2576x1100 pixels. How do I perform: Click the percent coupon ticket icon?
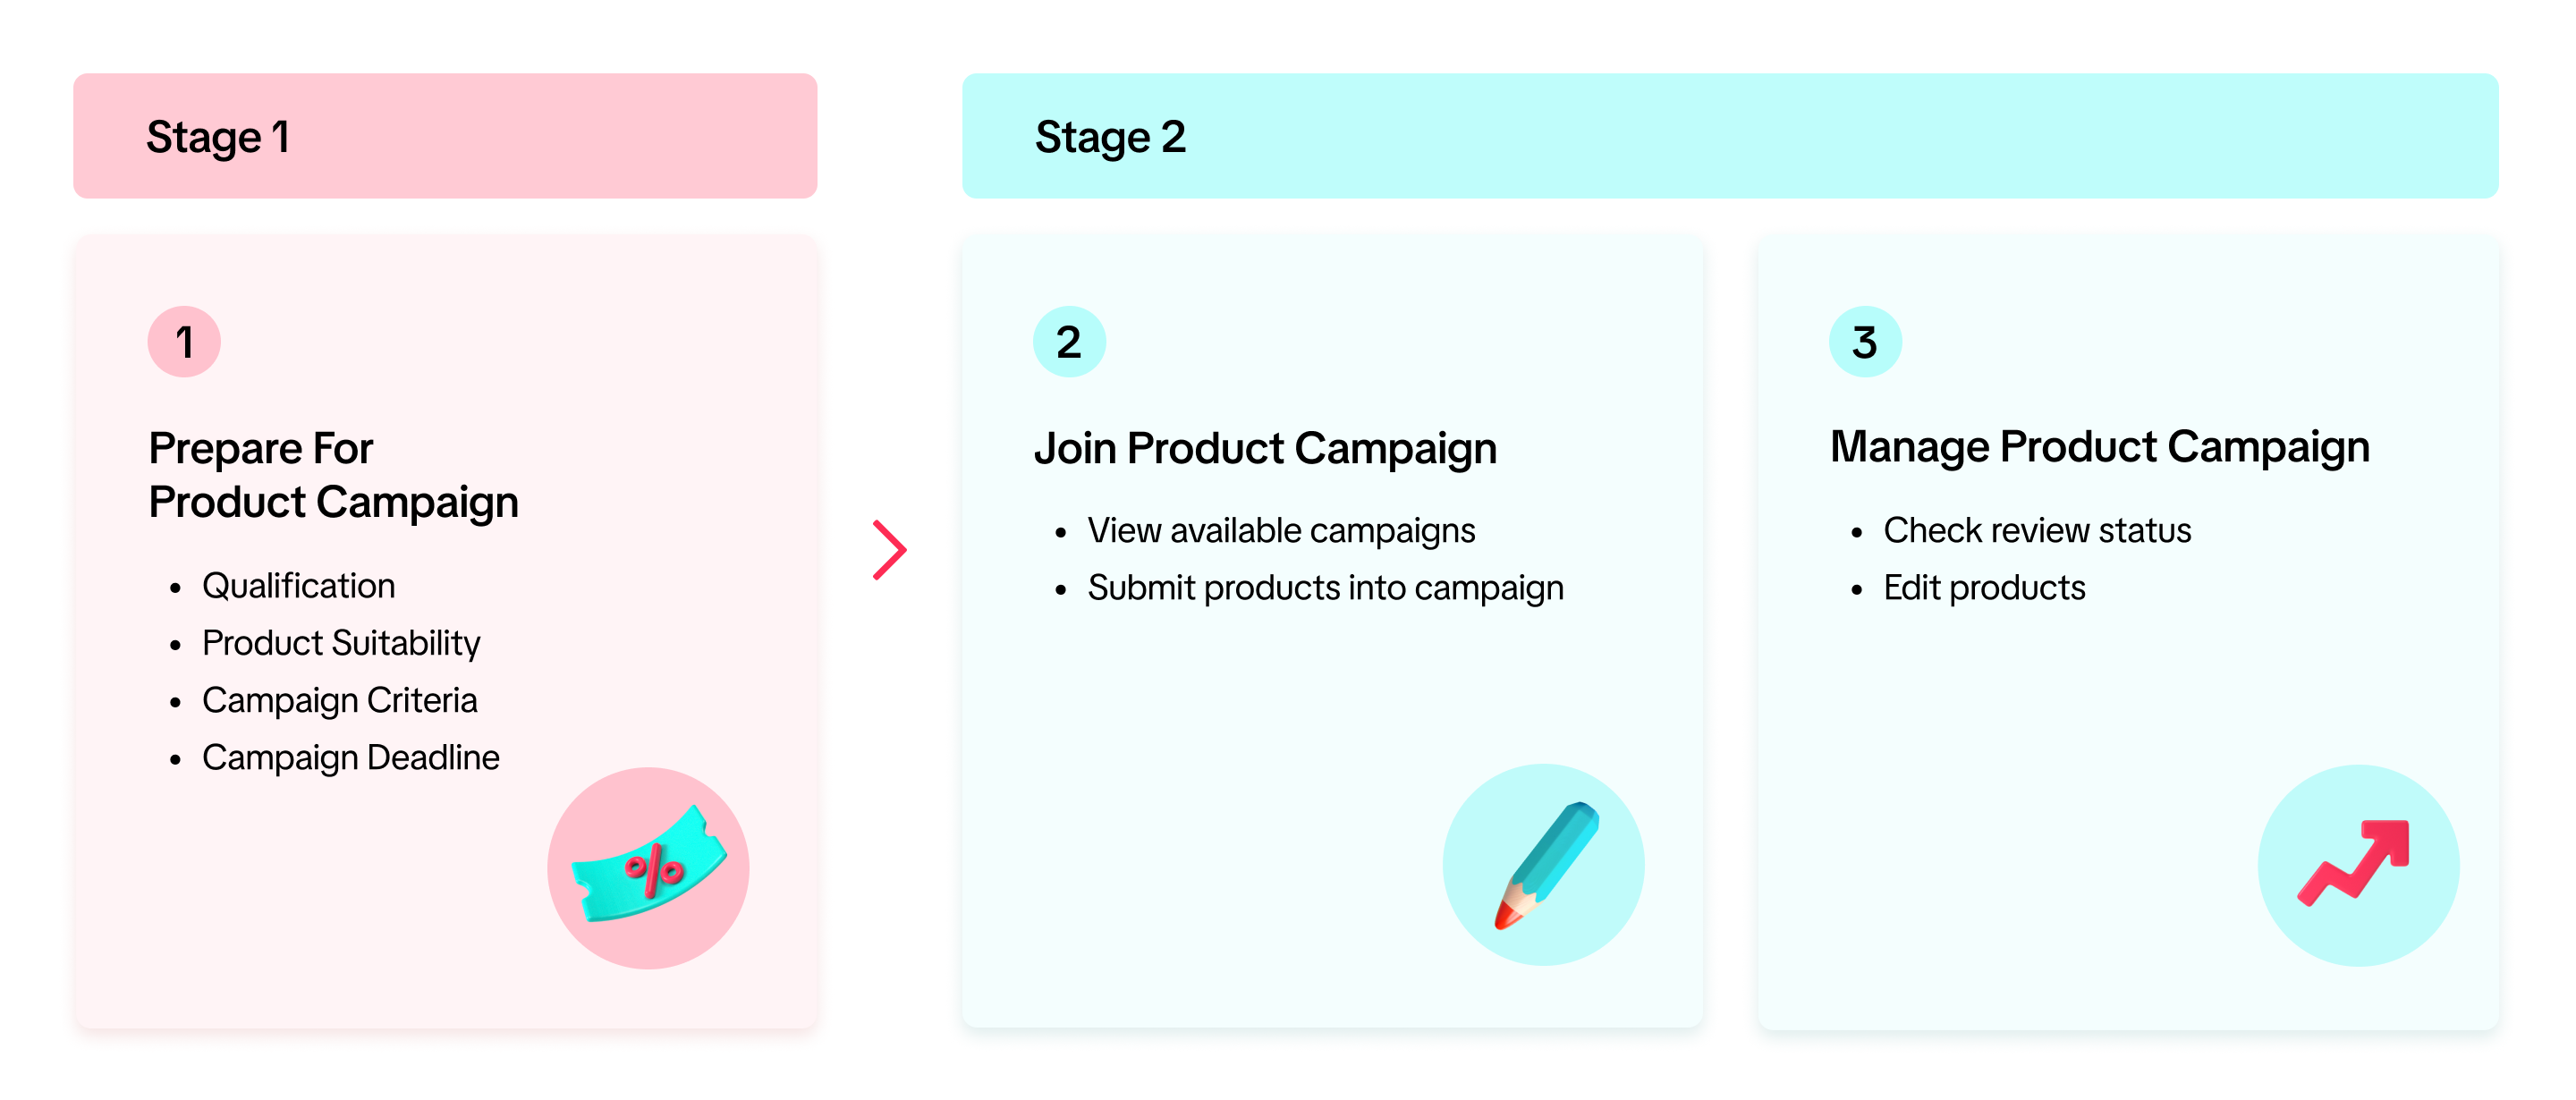648,866
